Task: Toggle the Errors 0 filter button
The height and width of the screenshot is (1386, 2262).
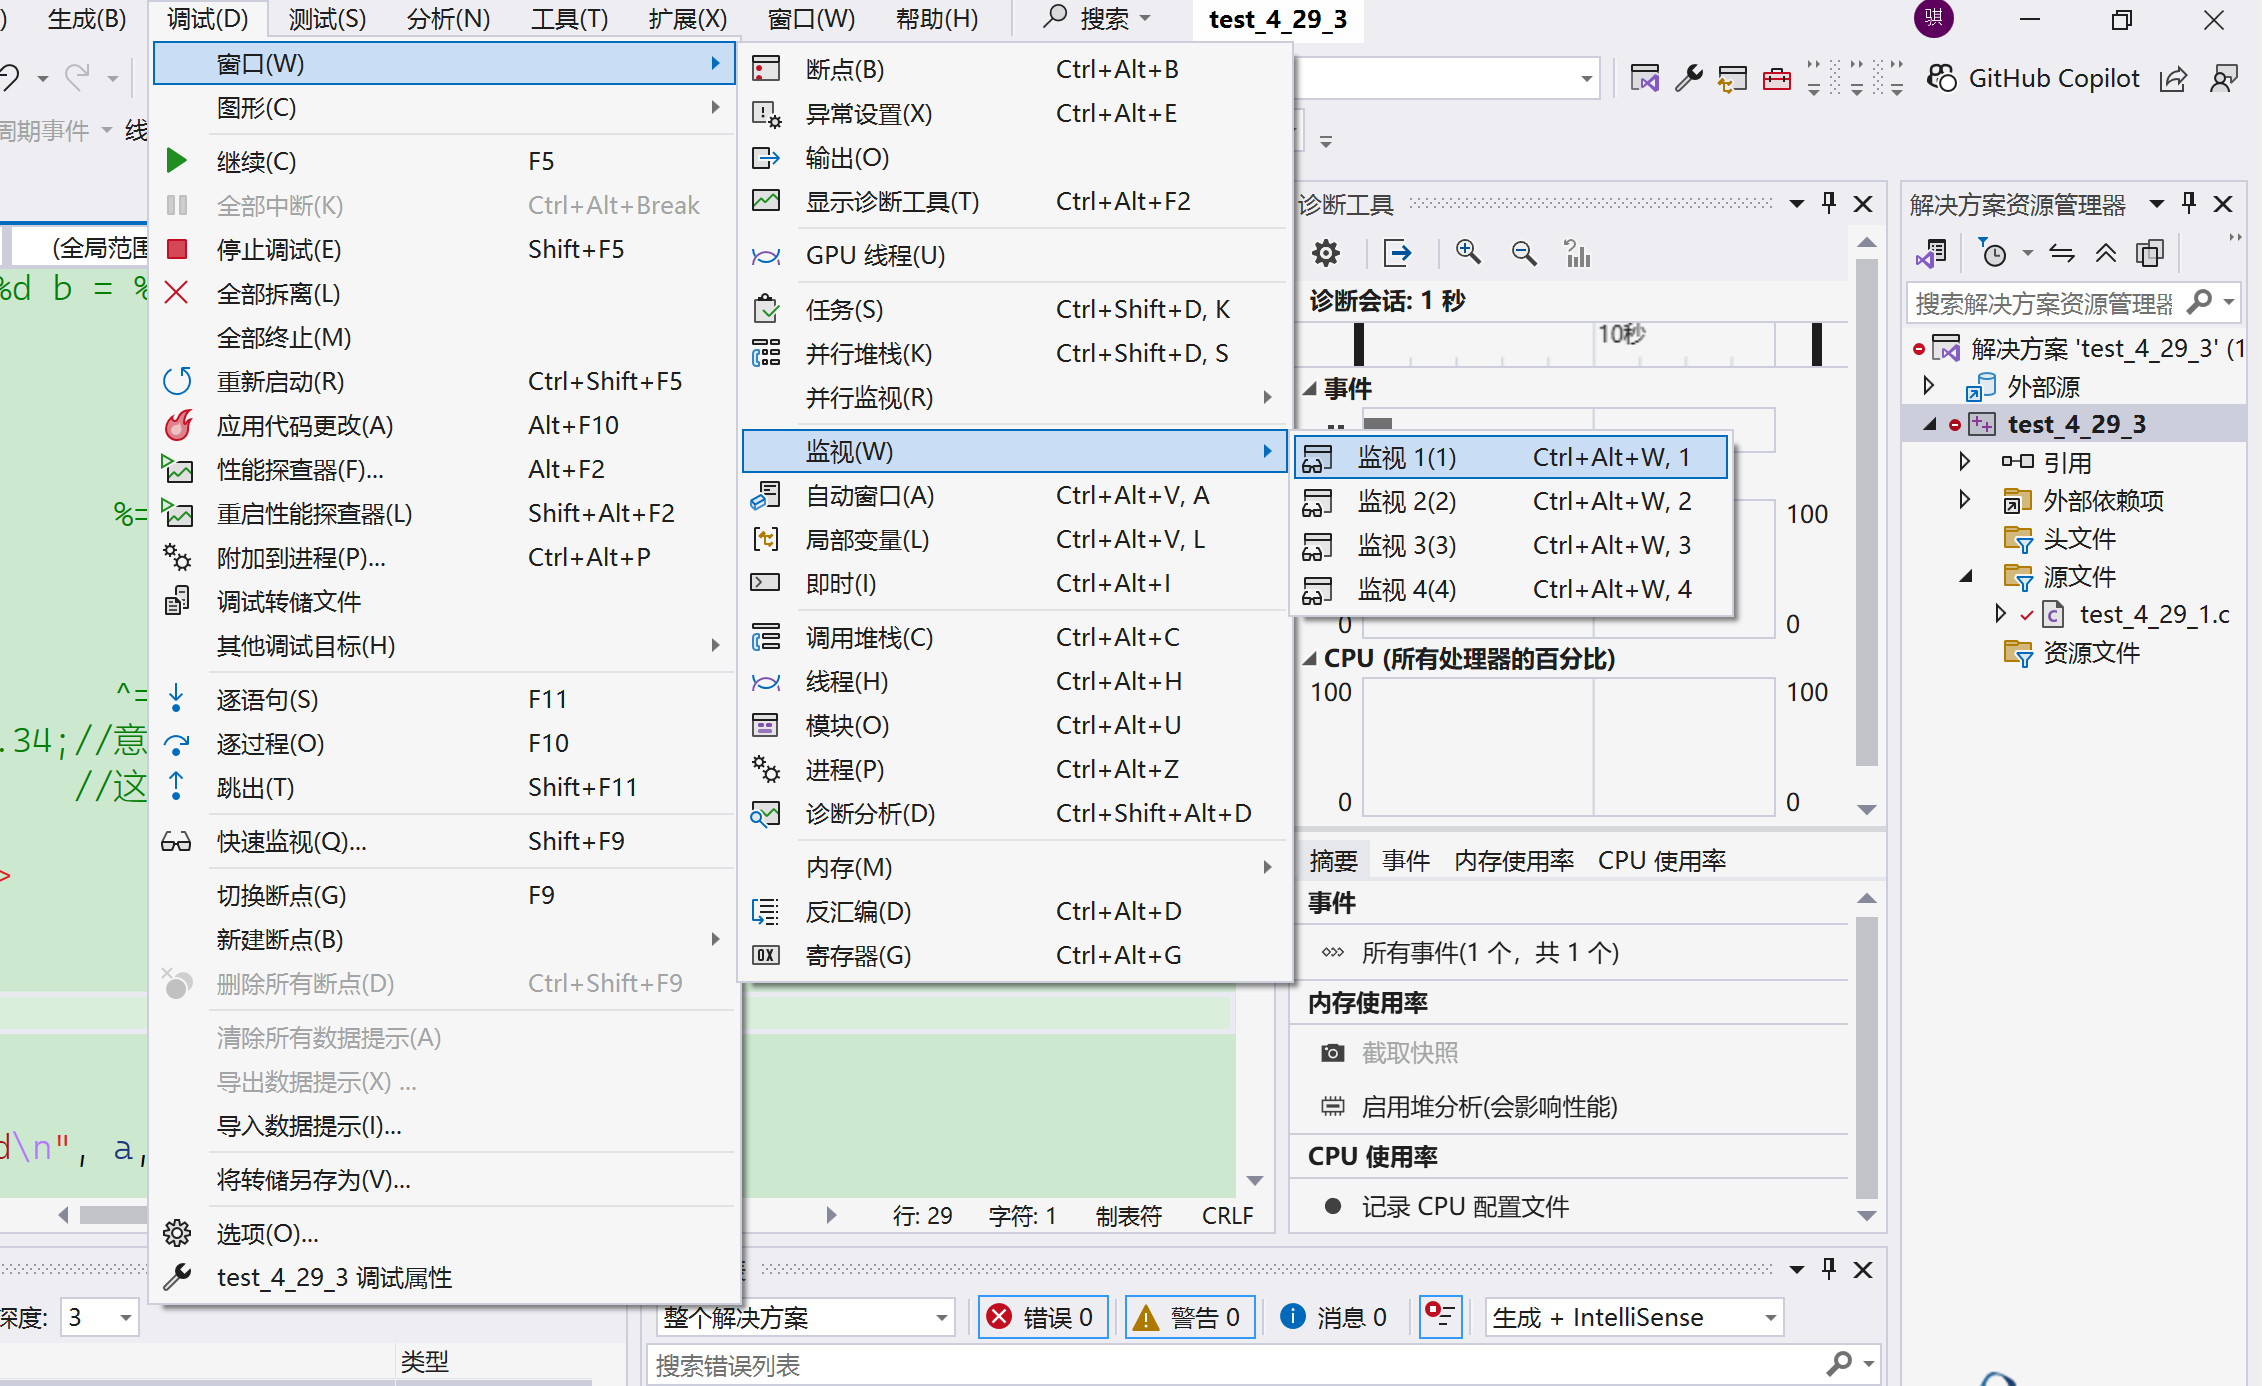Action: (1042, 1317)
